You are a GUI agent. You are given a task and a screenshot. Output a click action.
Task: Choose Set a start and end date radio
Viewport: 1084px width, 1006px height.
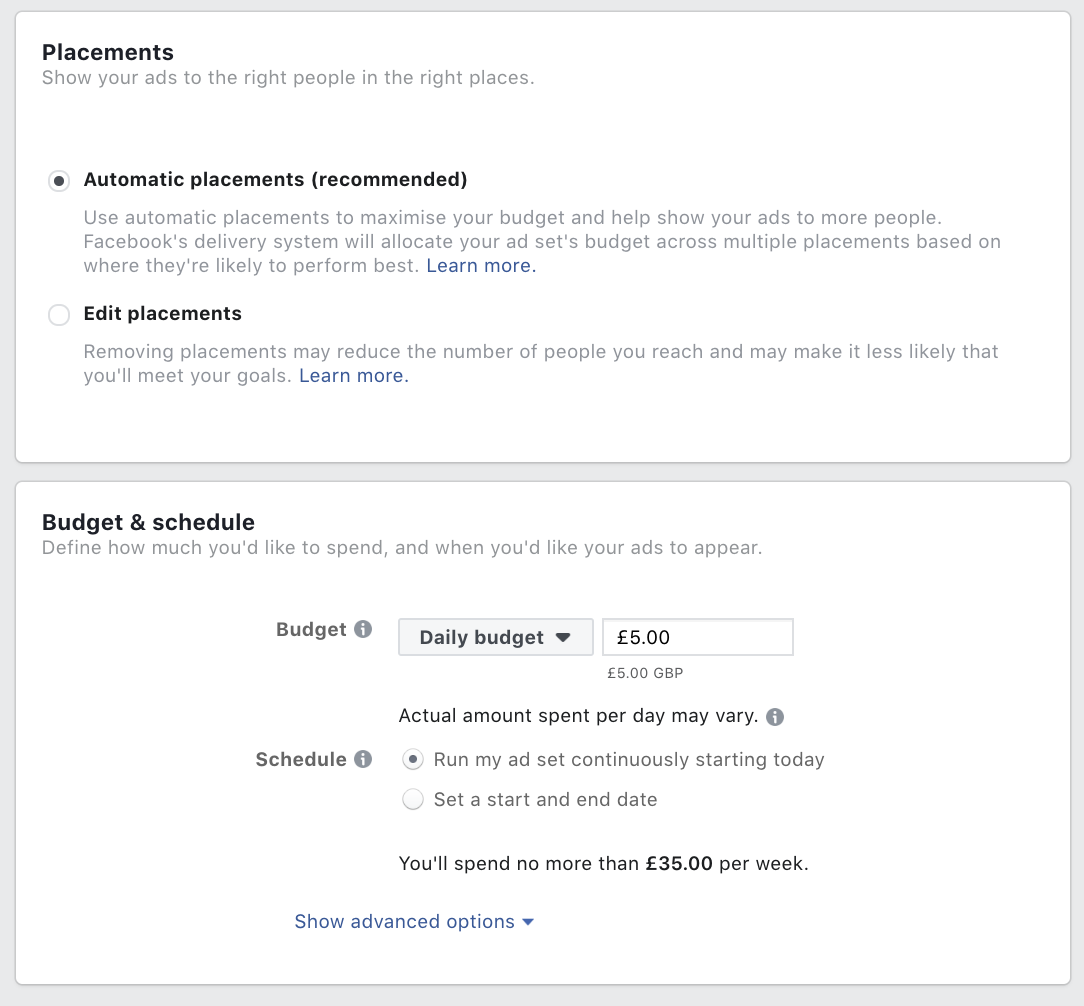[x=413, y=799]
